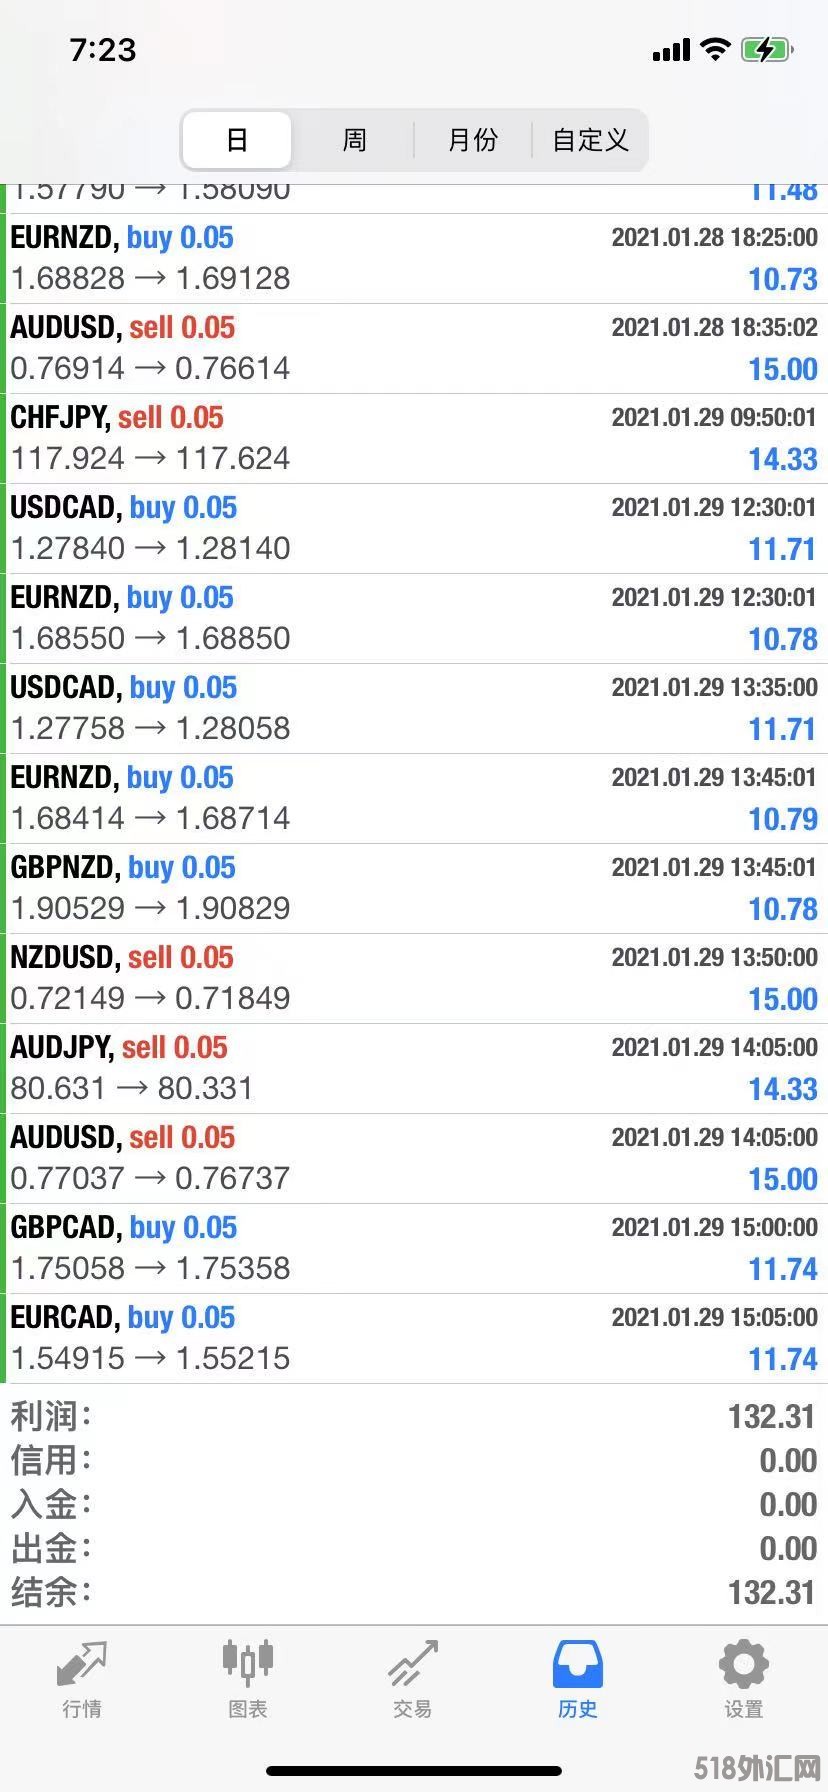Screen dimensions: 828x1792
Task: Tap the 结余 balance summary line
Action: click(x=414, y=1592)
